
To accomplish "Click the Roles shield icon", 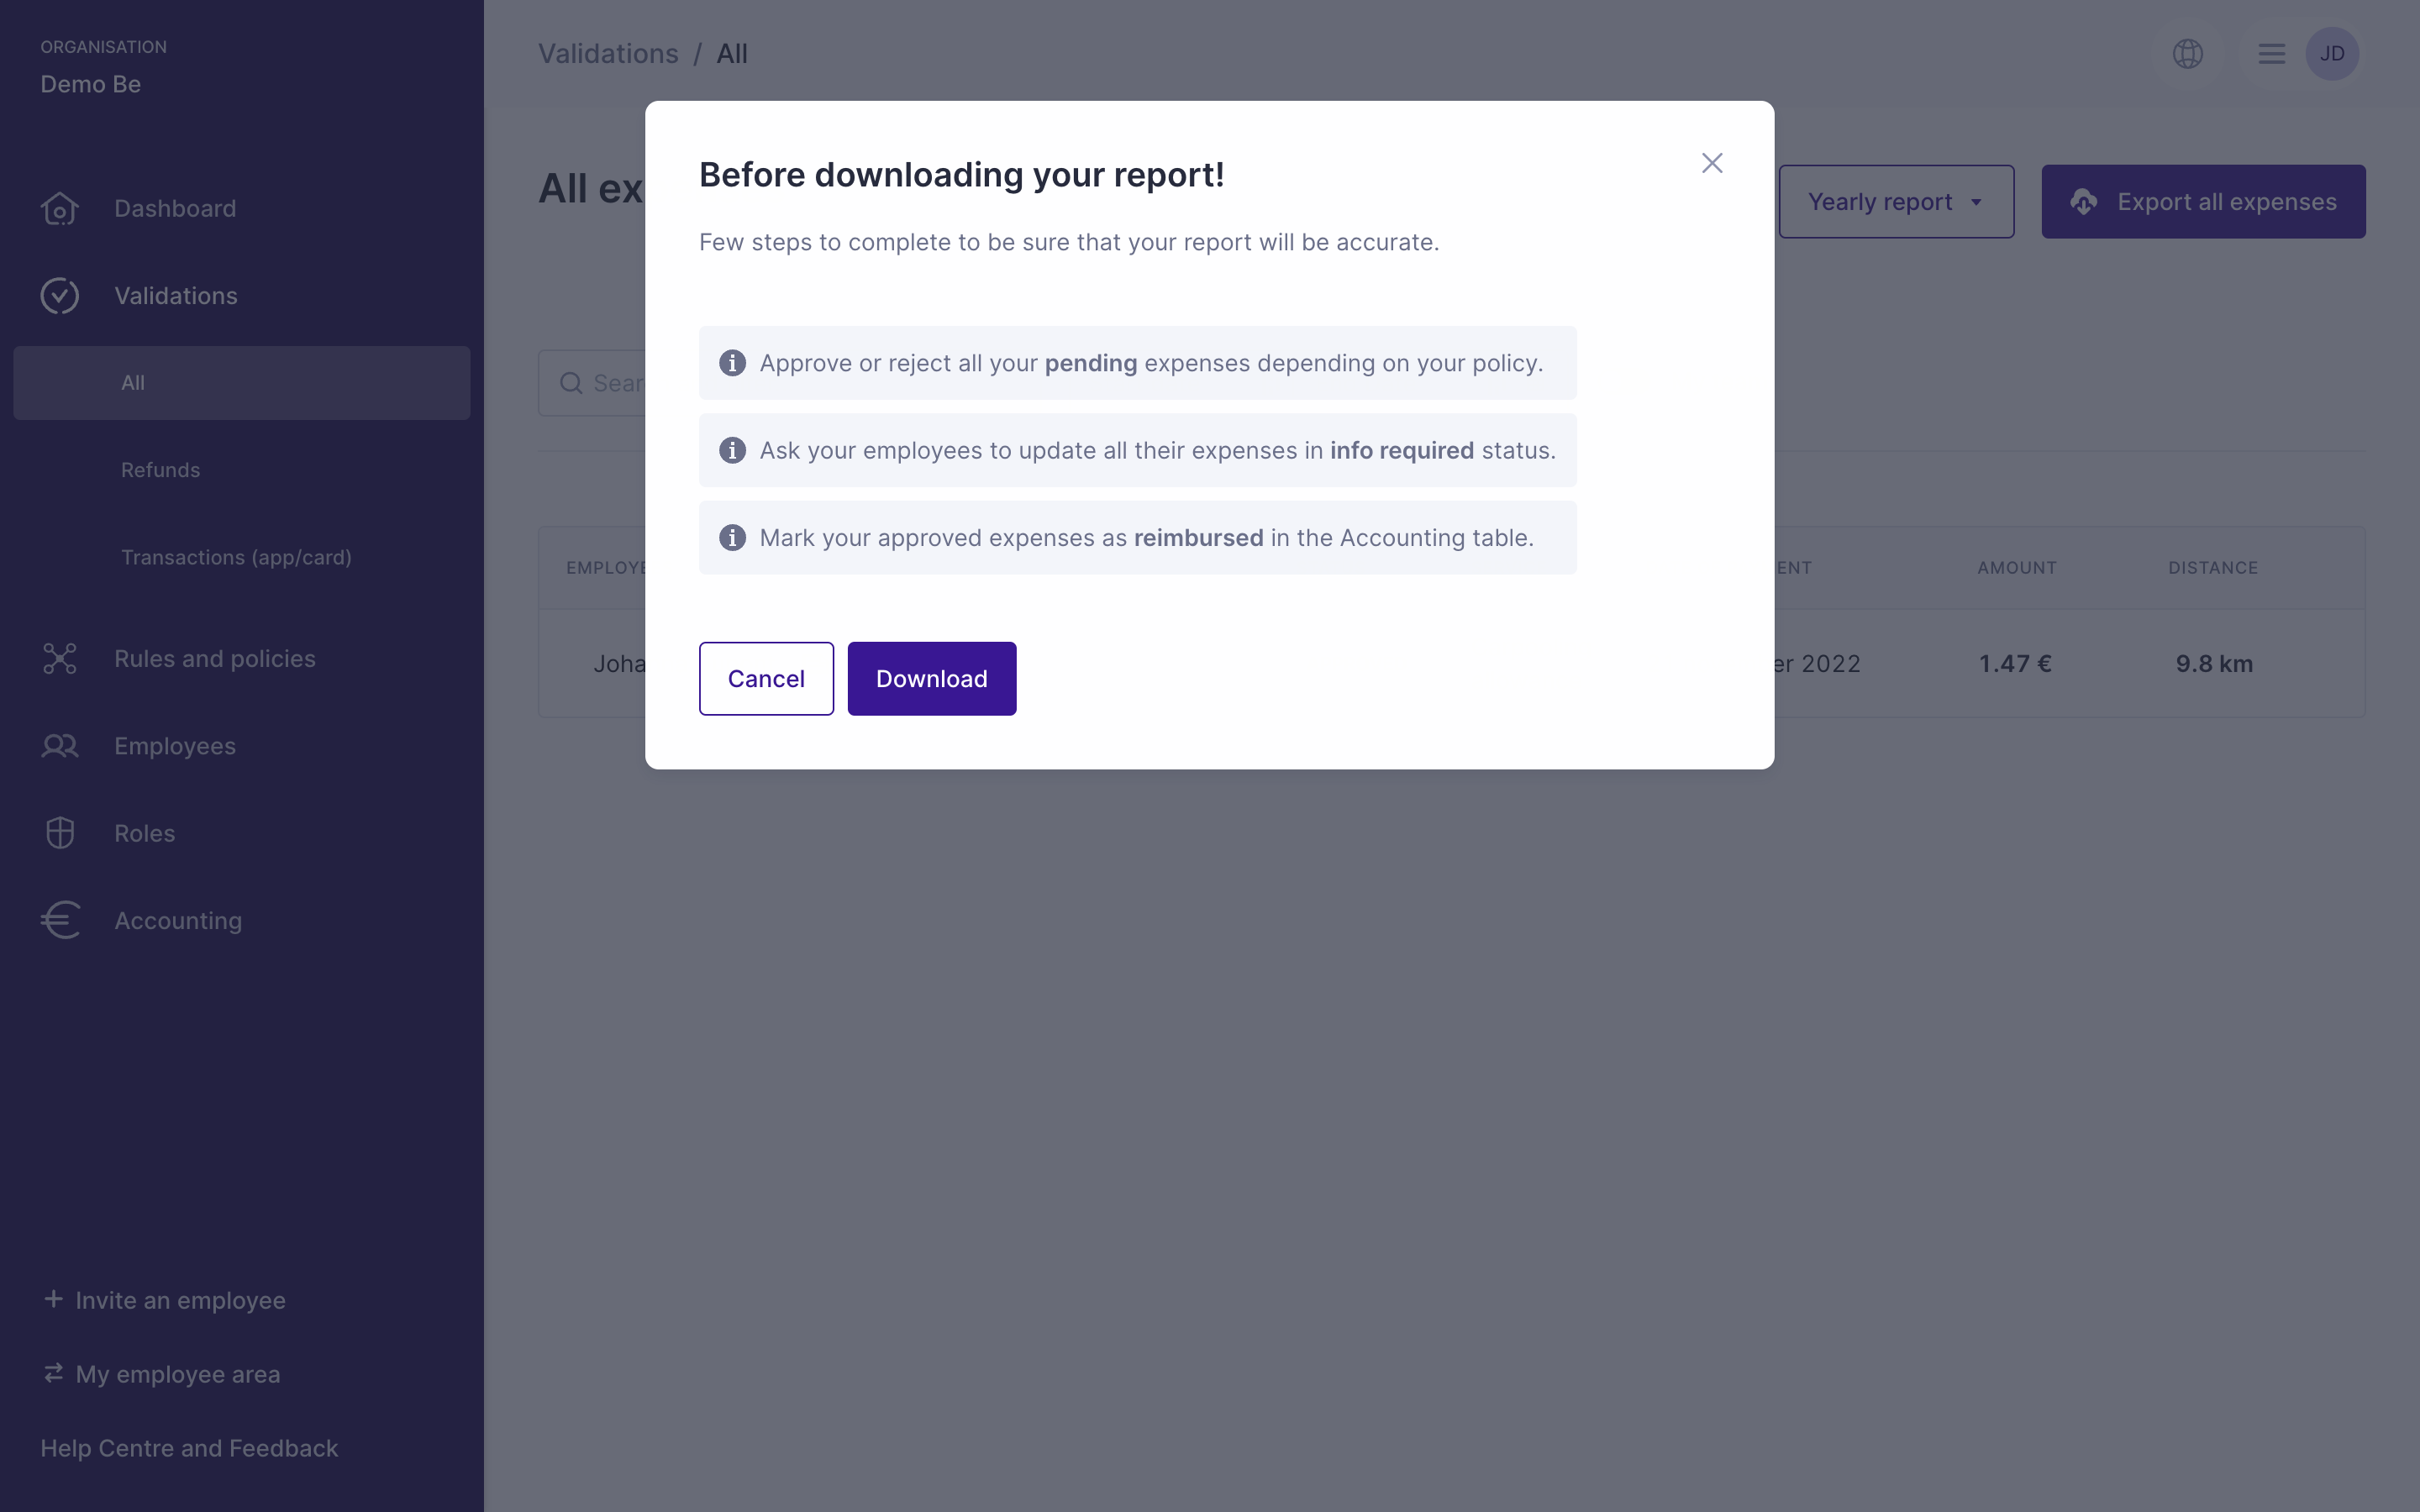I will click(x=60, y=833).
